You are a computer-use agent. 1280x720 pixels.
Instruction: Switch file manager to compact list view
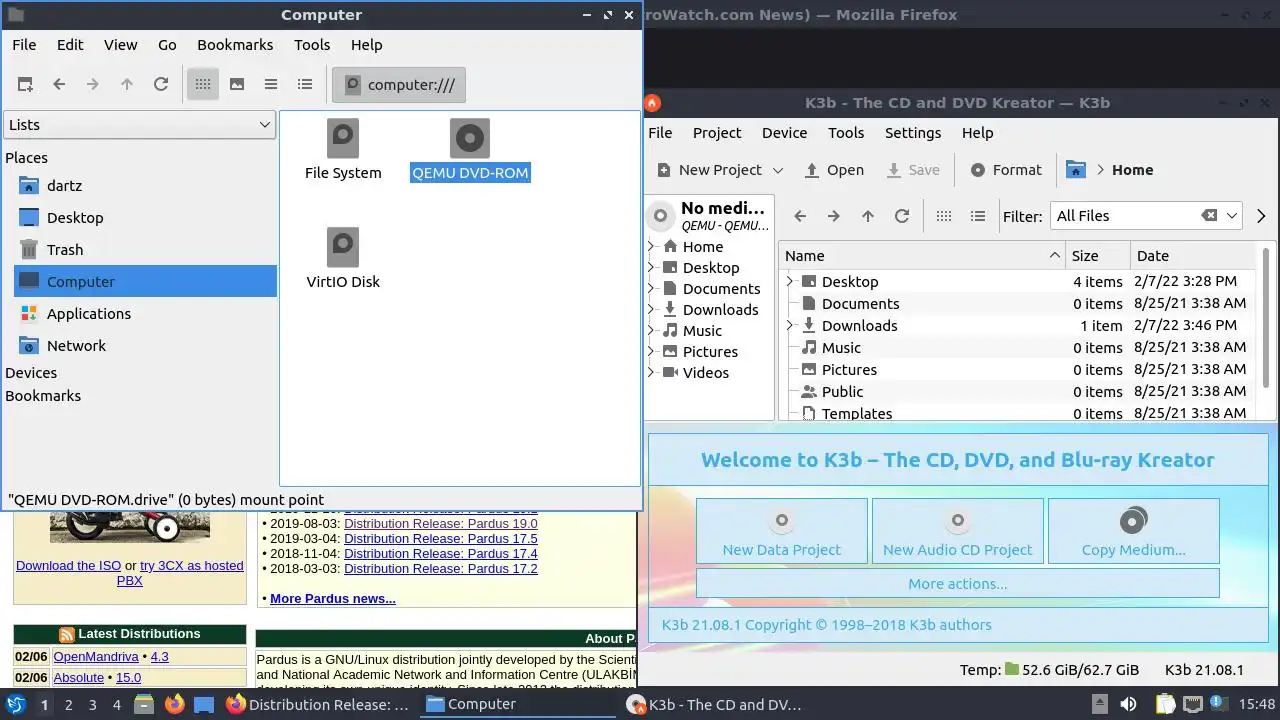tap(271, 85)
